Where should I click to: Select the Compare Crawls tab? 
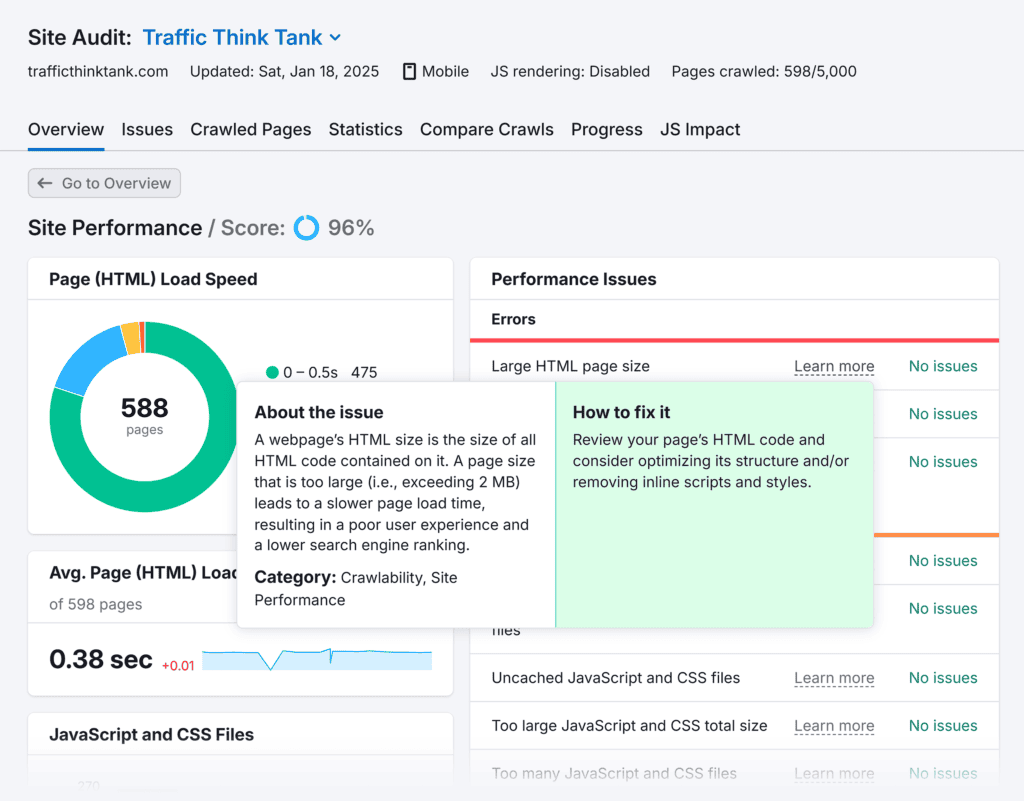[486, 129]
